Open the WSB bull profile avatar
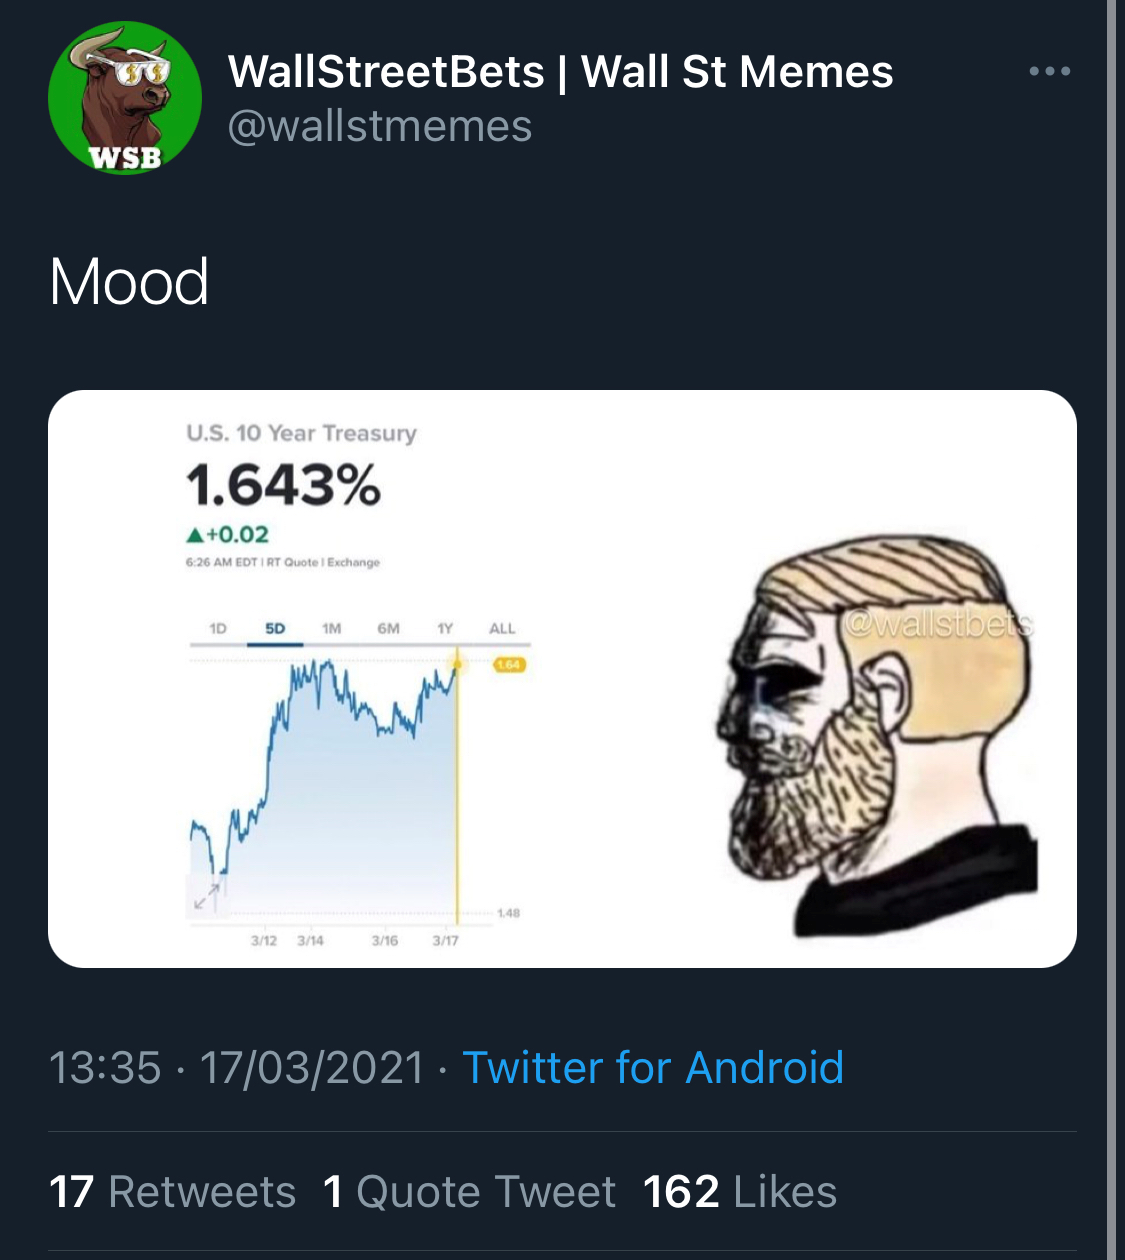Viewport: 1125px width, 1260px height. [x=125, y=98]
